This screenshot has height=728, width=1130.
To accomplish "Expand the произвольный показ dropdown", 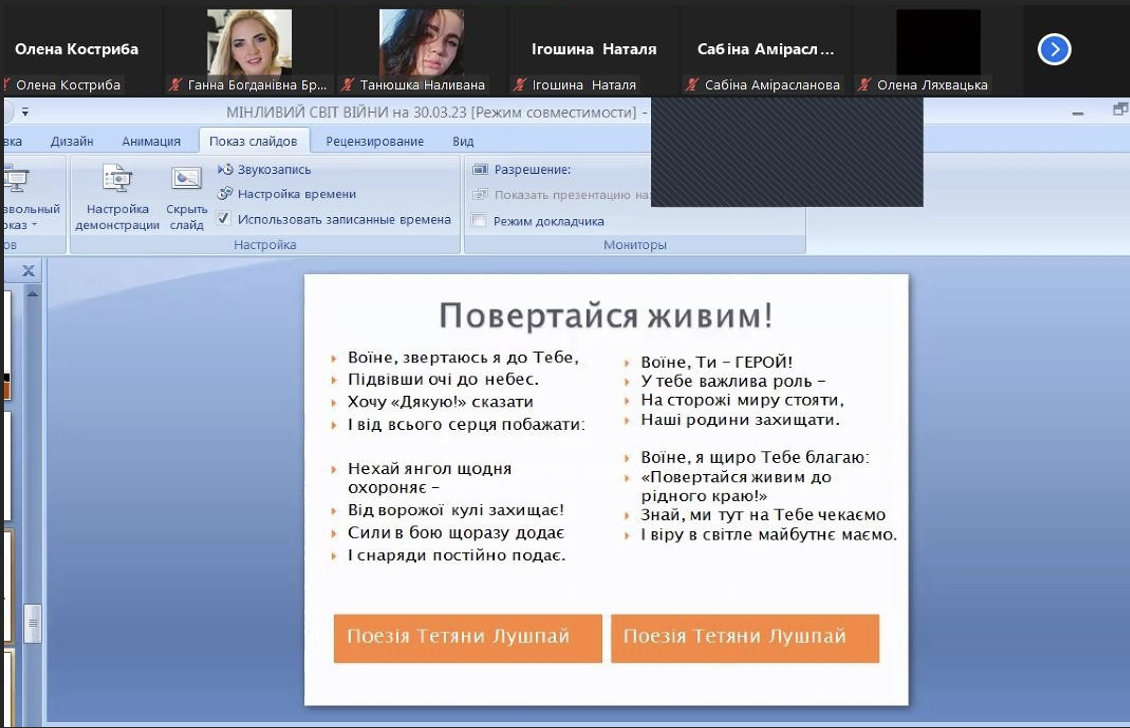I will pos(32,225).
